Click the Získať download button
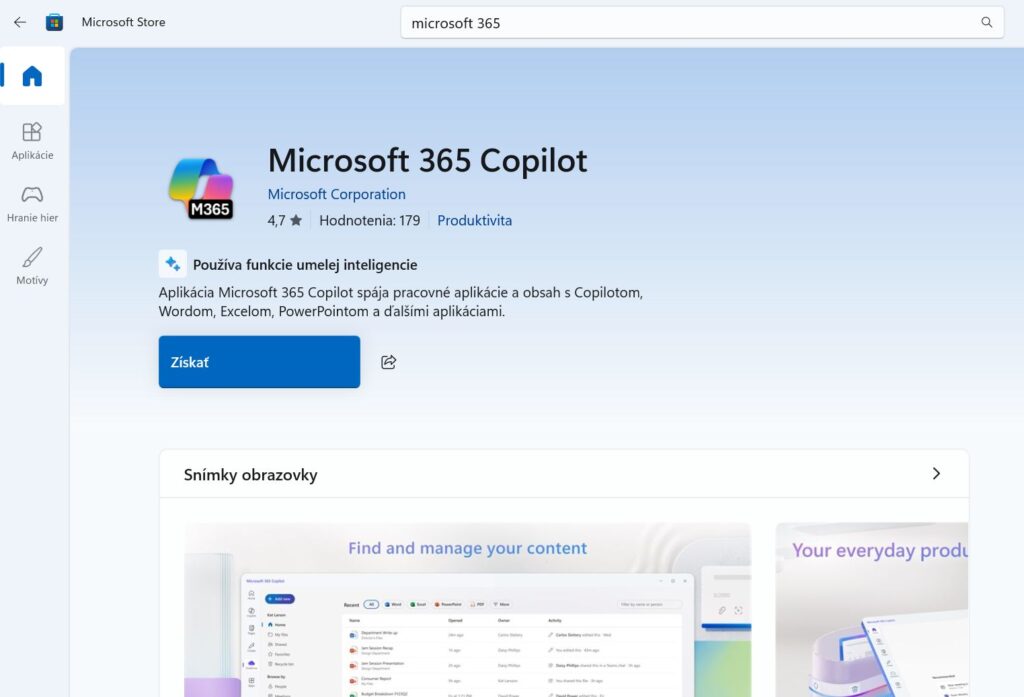This screenshot has width=1024, height=697. pyautogui.click(x=259, y=362)
